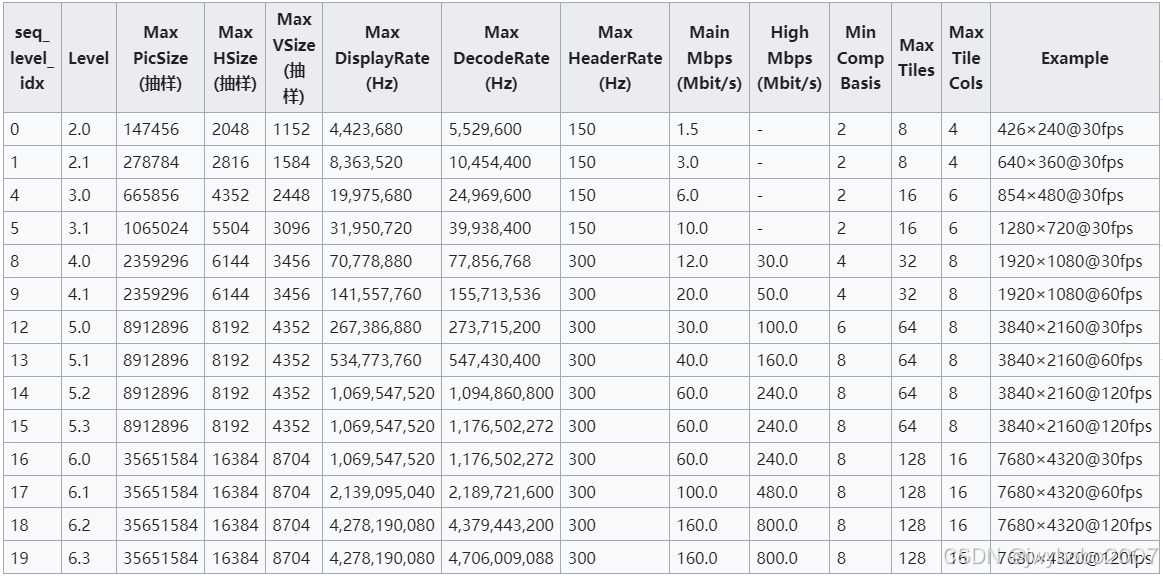Select the example 3840×2160@60fps
1163x576 pixels.
[1070, 360]
